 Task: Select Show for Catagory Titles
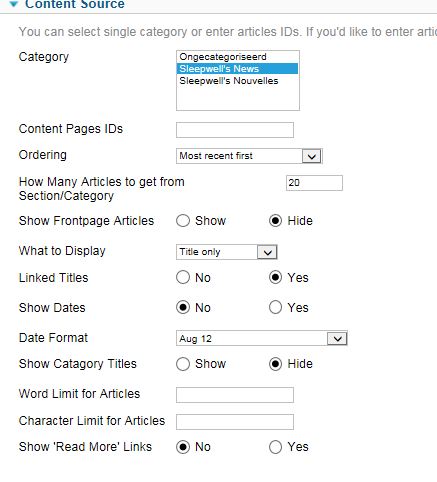tap(183, 364)
